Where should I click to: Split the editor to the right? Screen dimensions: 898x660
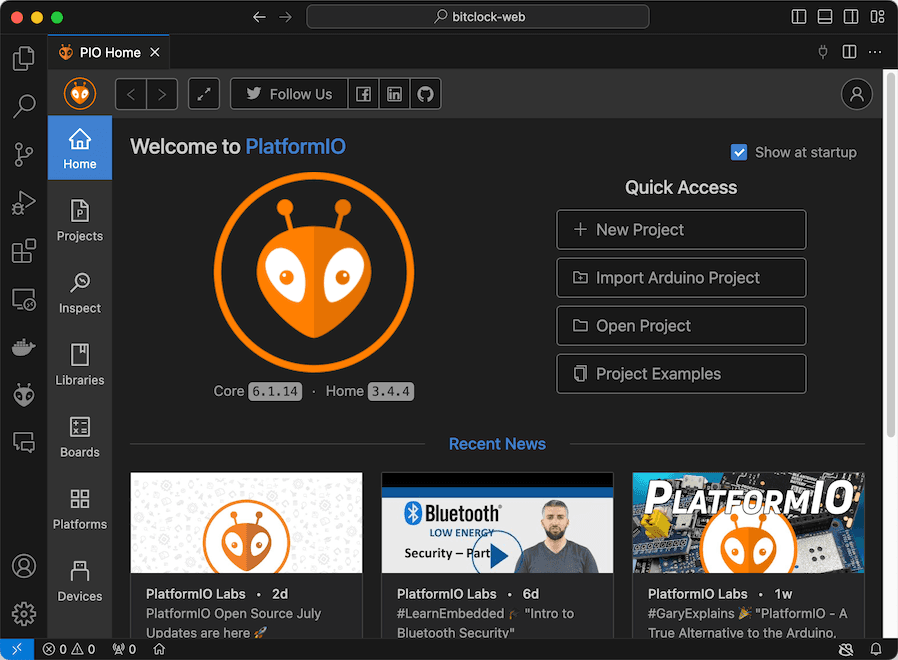849,52
